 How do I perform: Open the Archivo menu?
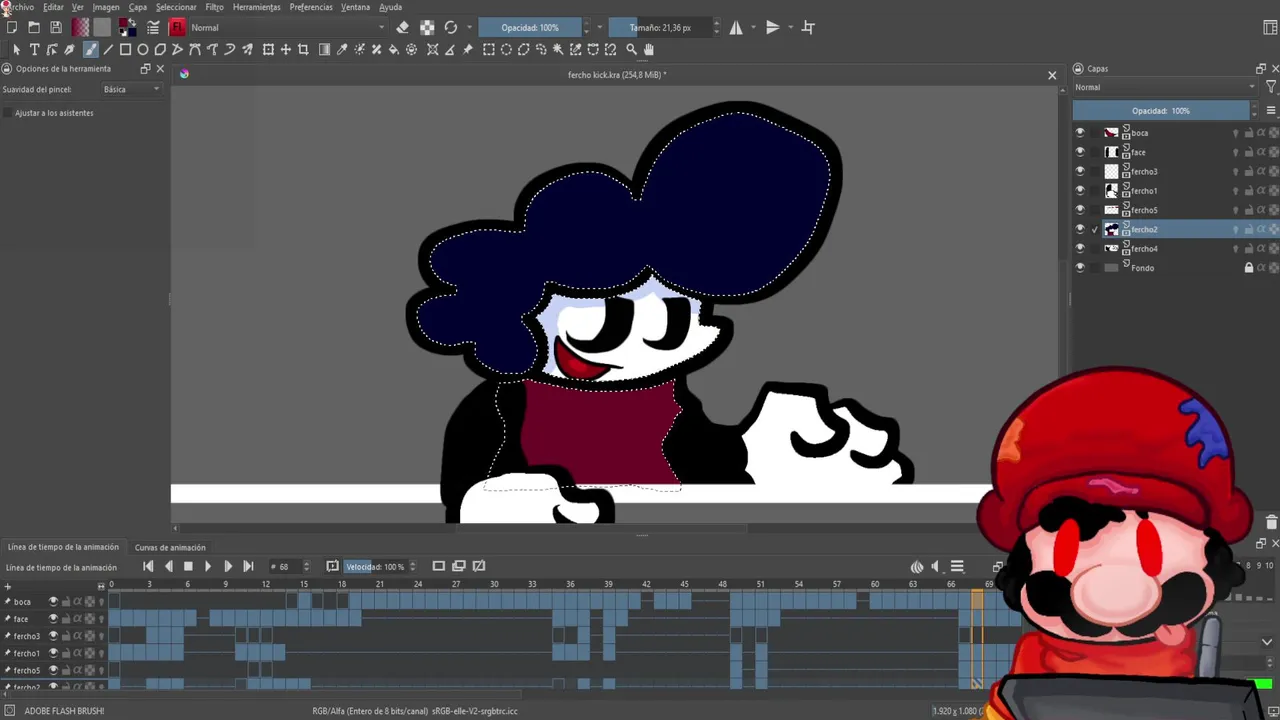point(20,7)
